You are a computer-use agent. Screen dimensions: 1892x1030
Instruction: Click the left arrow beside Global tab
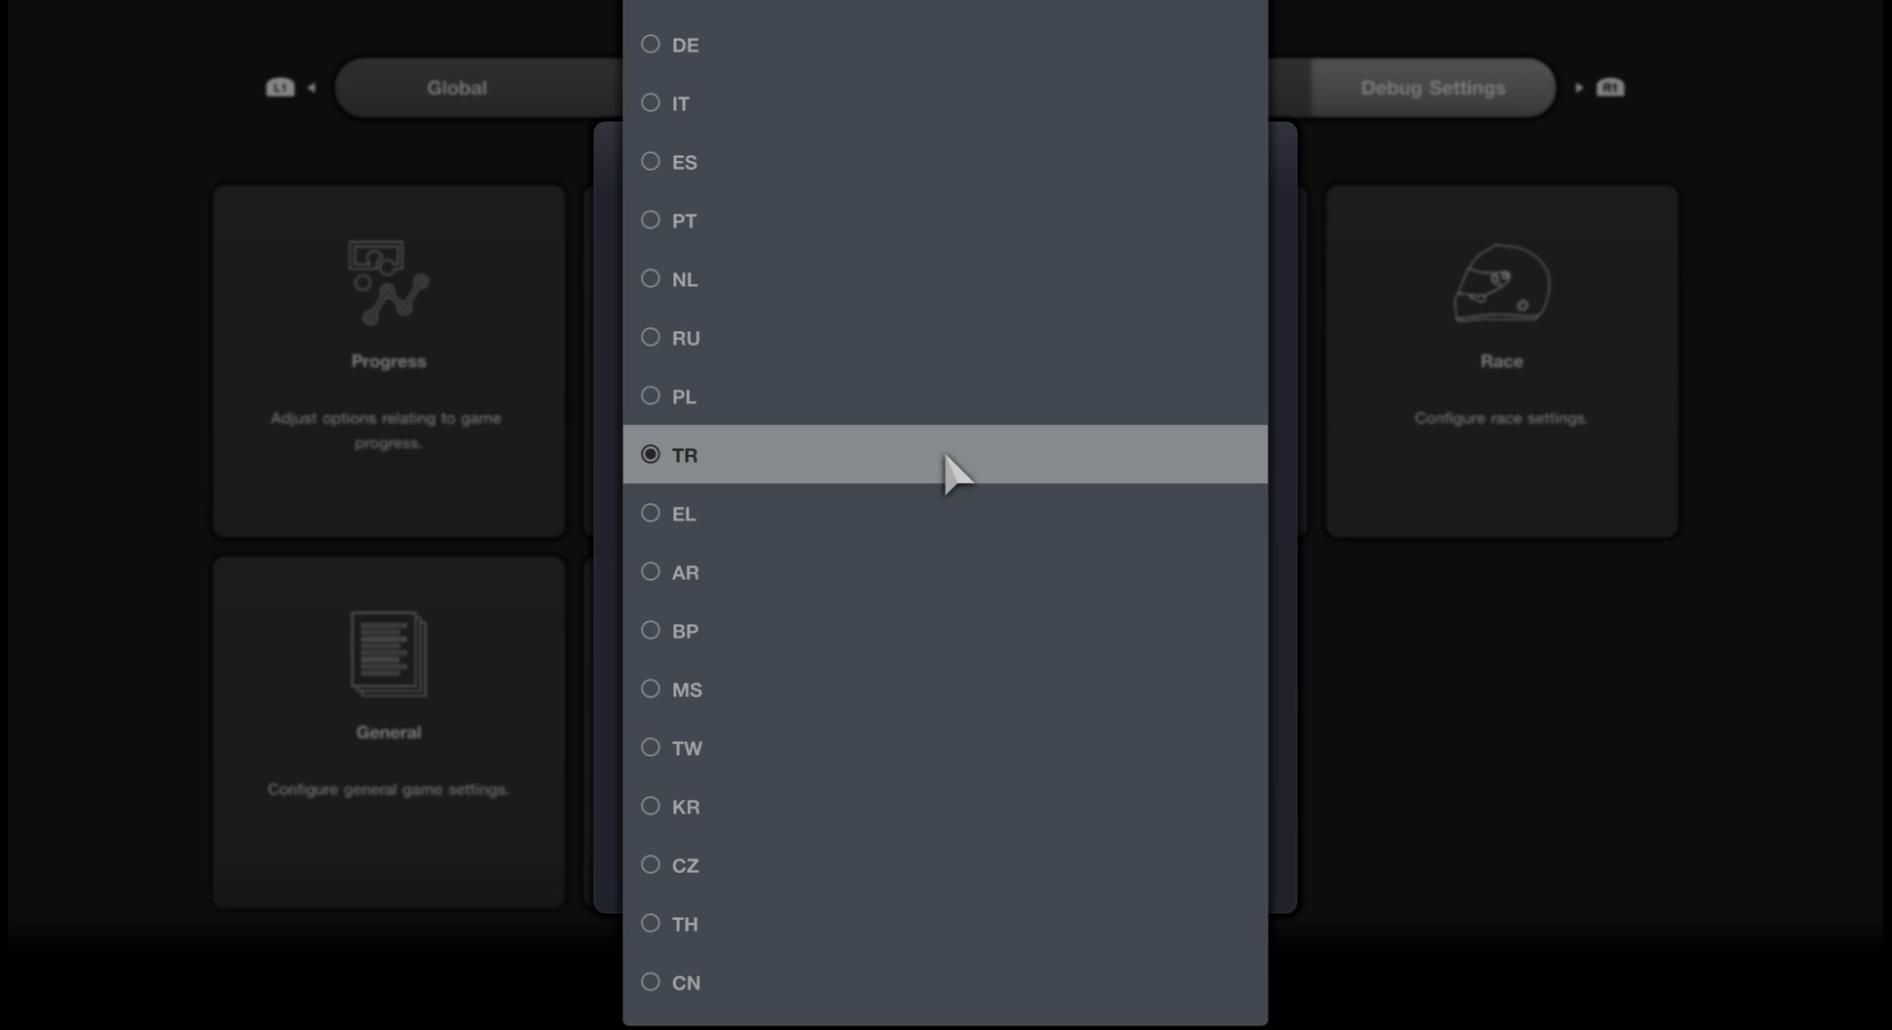click(311, 88)
